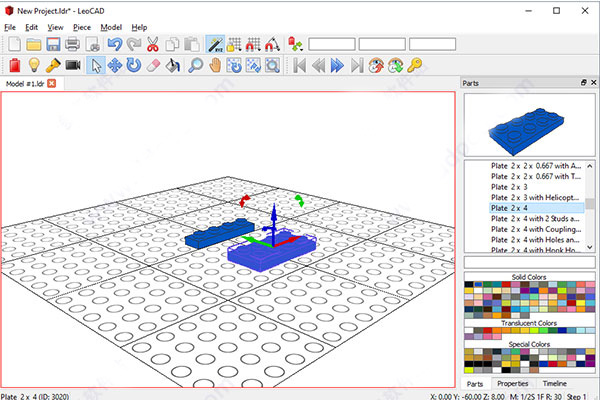Open the Piece menu

81,27
